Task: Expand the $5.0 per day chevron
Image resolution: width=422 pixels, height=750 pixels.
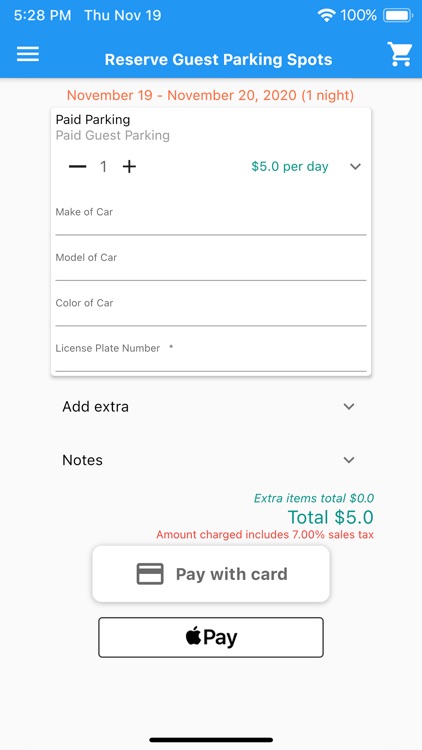Action: [x=355, y=166]
